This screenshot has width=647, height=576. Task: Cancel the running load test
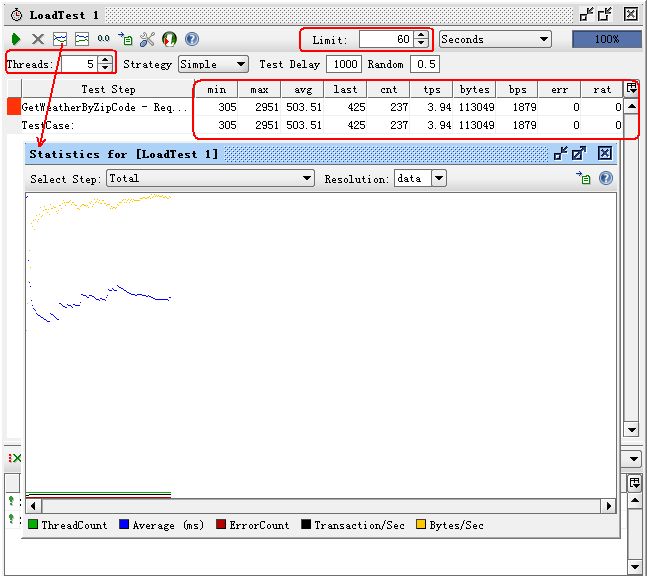point(38,39)
